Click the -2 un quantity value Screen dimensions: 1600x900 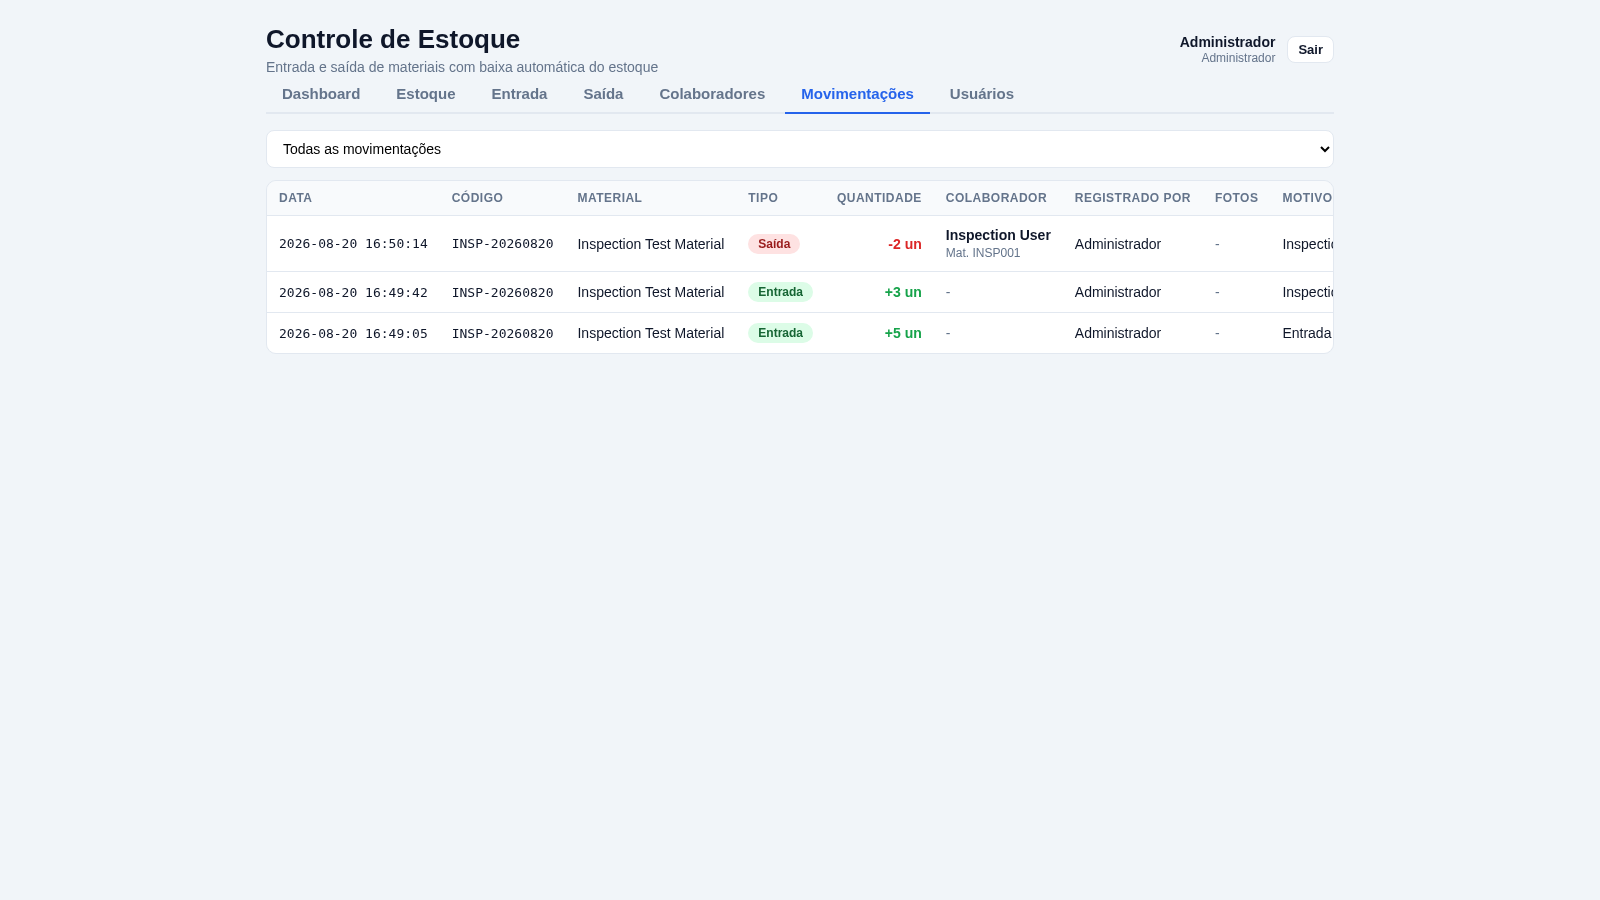(x=905, y=244)
